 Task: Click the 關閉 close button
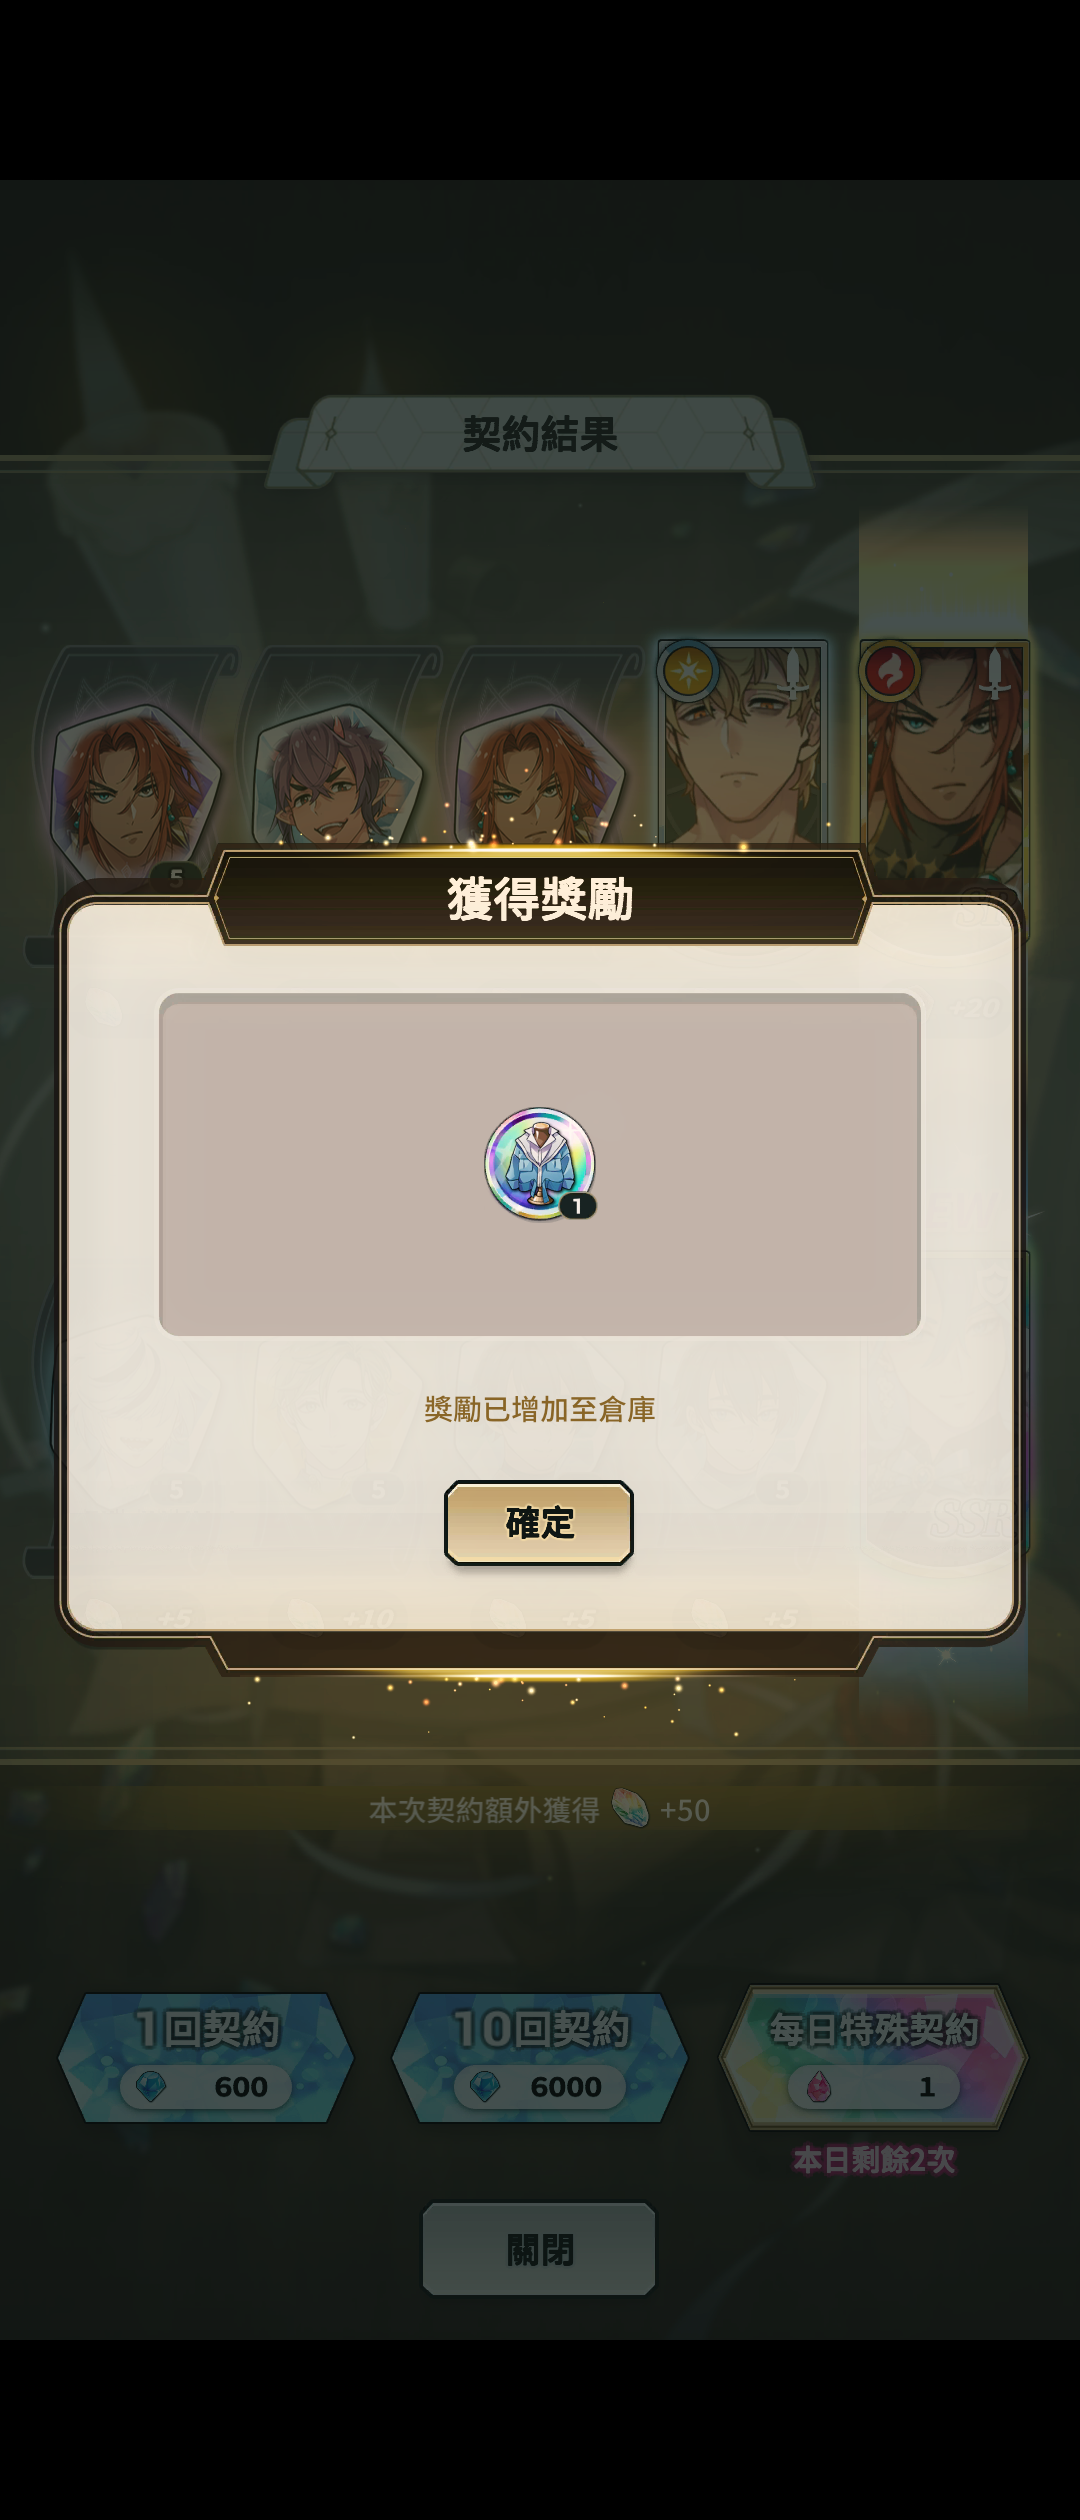(x=539, y=2250)
